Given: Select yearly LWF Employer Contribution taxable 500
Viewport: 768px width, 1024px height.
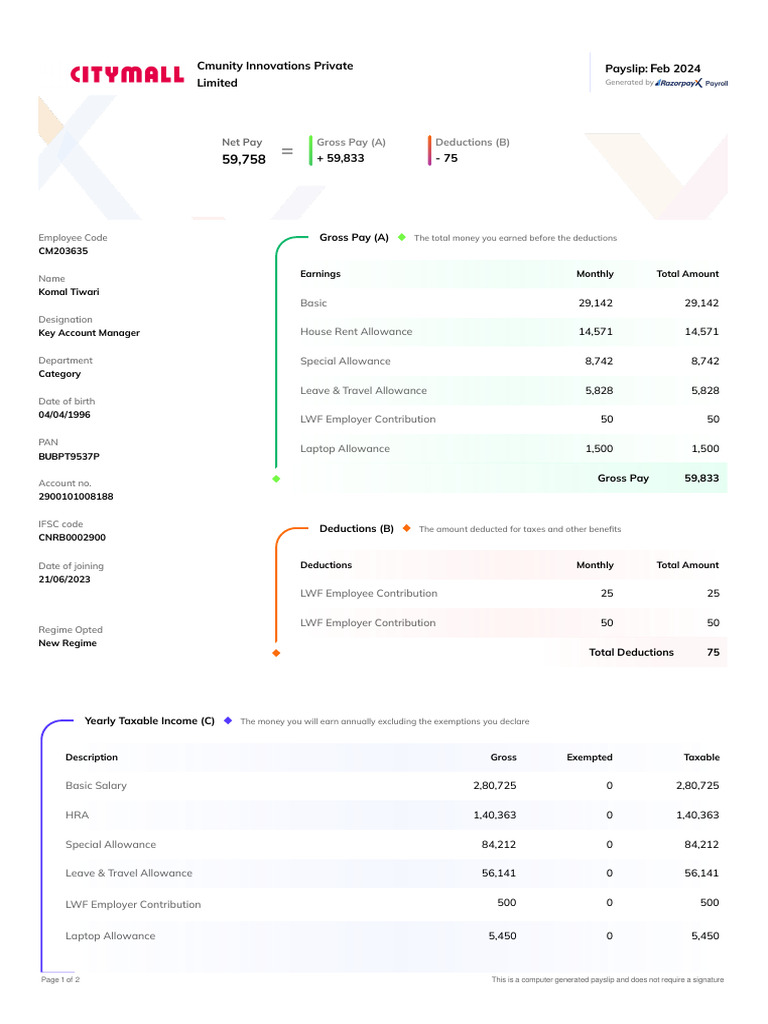Looking at the screenshot, I should [709, 903].
